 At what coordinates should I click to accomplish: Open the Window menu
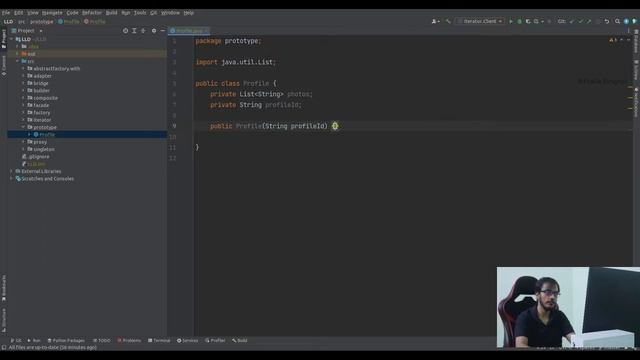click(x=170, y=13)
